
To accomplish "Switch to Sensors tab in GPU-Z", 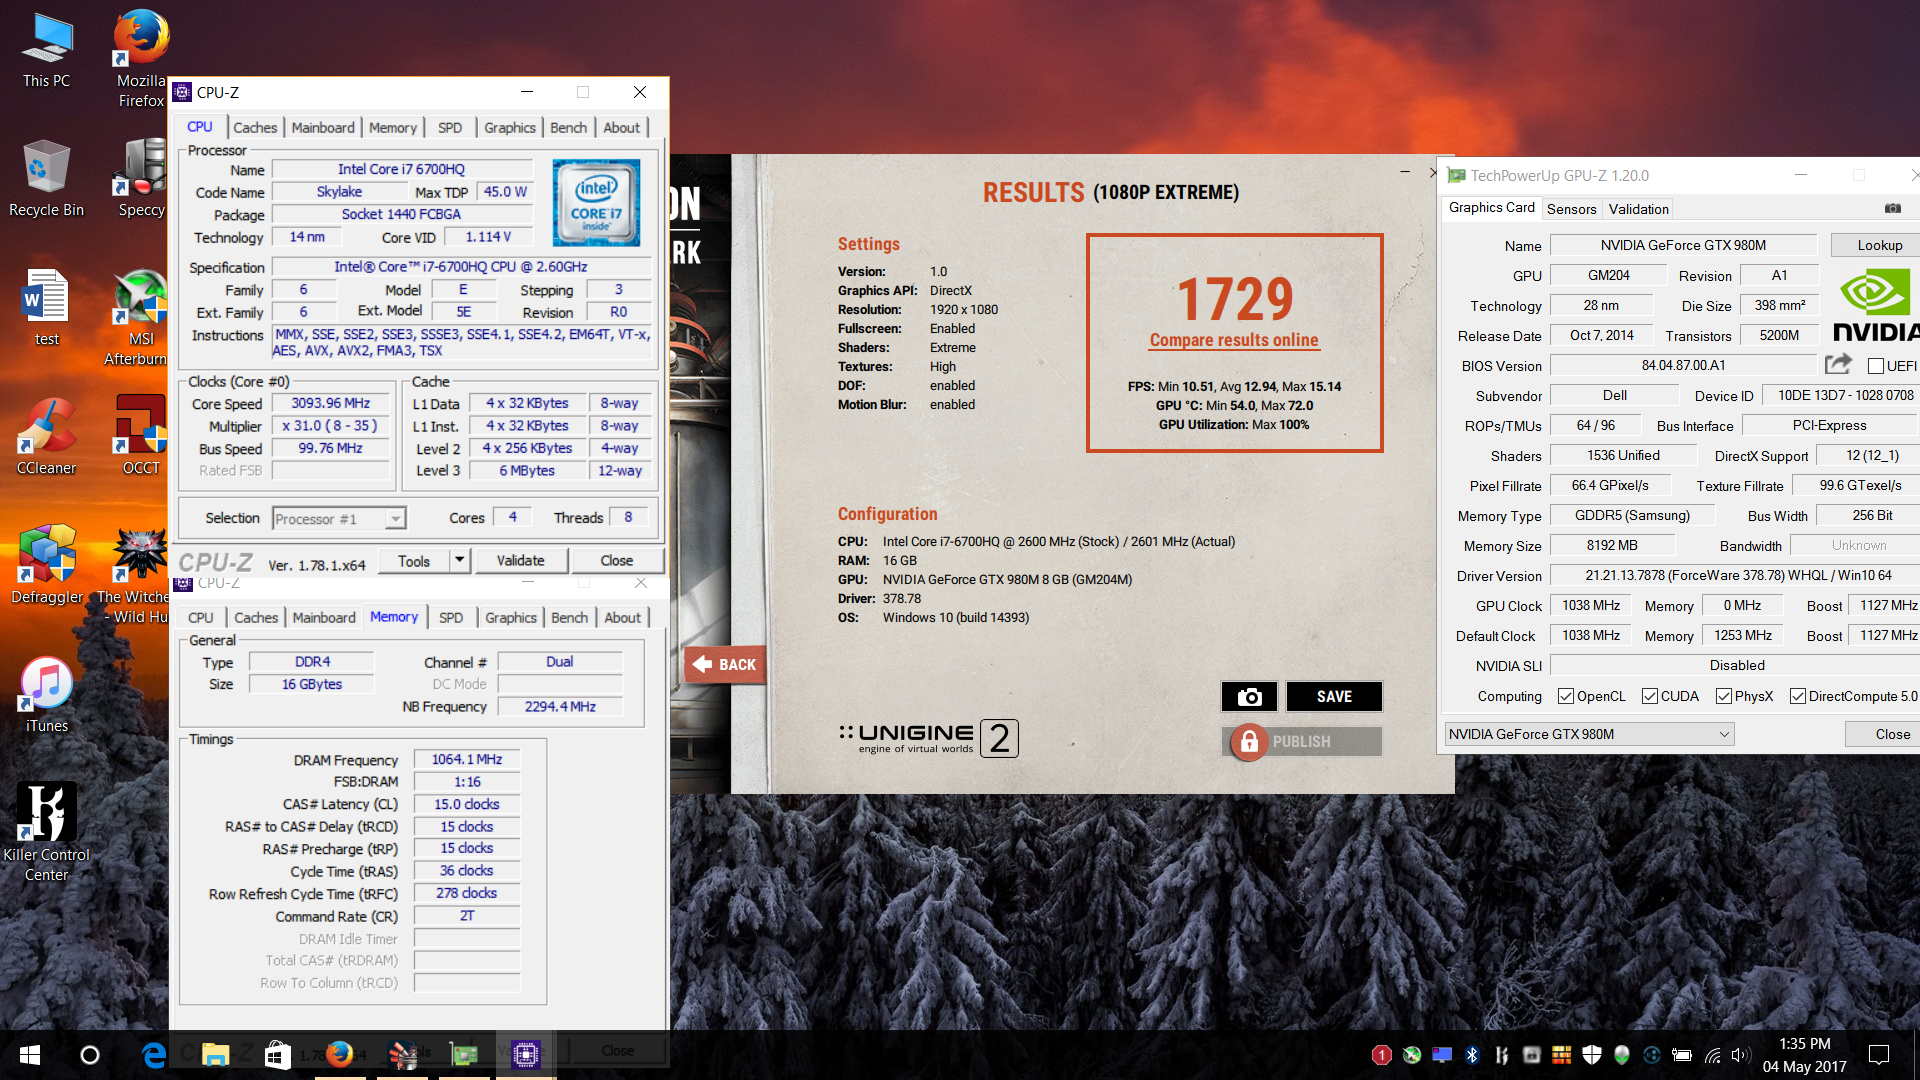I will tap(1571, 209).
